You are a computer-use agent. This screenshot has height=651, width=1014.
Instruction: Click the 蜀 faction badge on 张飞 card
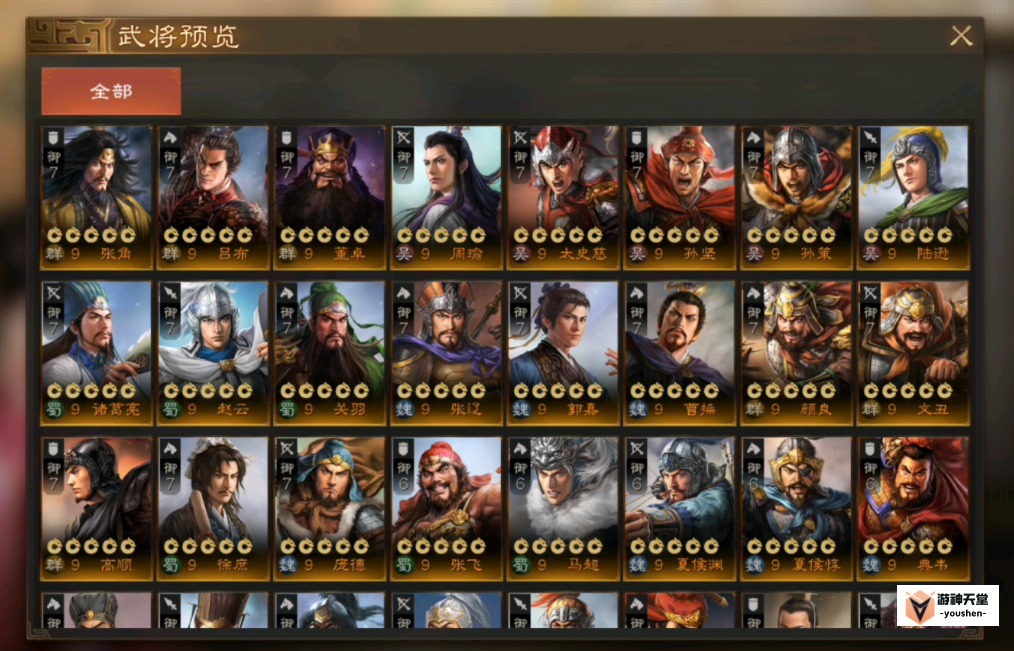point(404,564)
